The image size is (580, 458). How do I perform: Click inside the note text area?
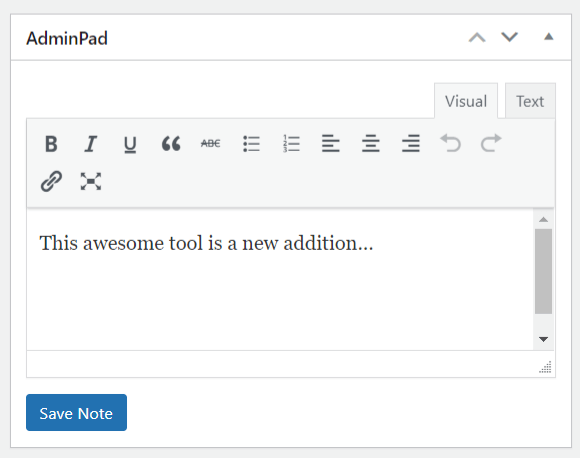coord(280,279)
